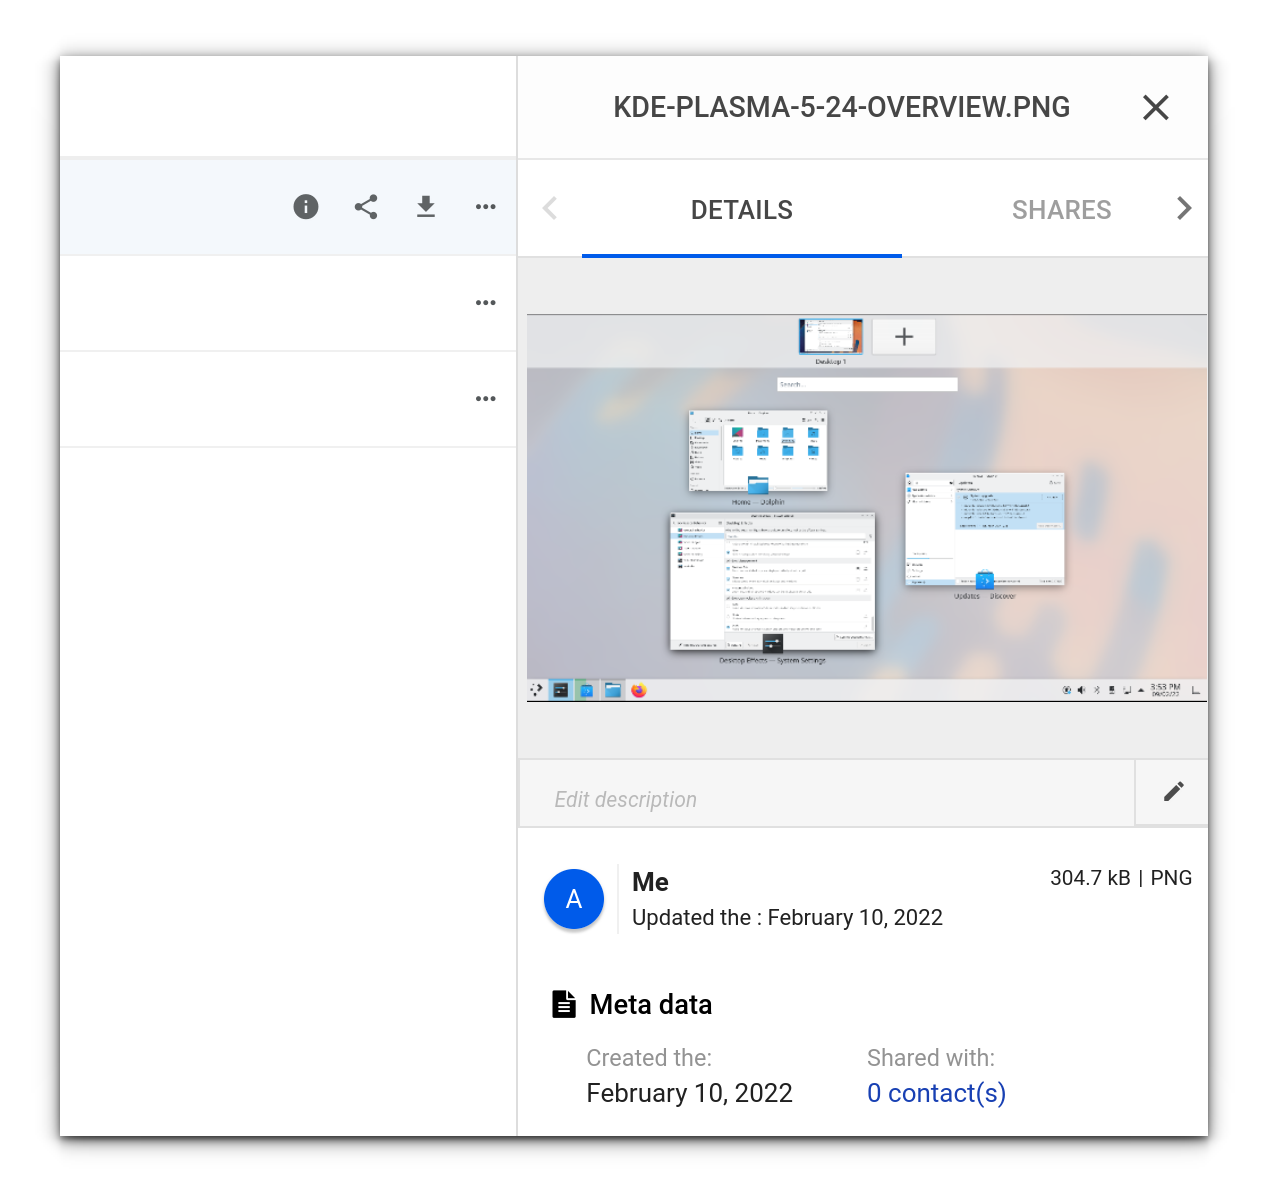
Task: Click the pencil icon to edit description
Action: click(x=1173, y=792)
